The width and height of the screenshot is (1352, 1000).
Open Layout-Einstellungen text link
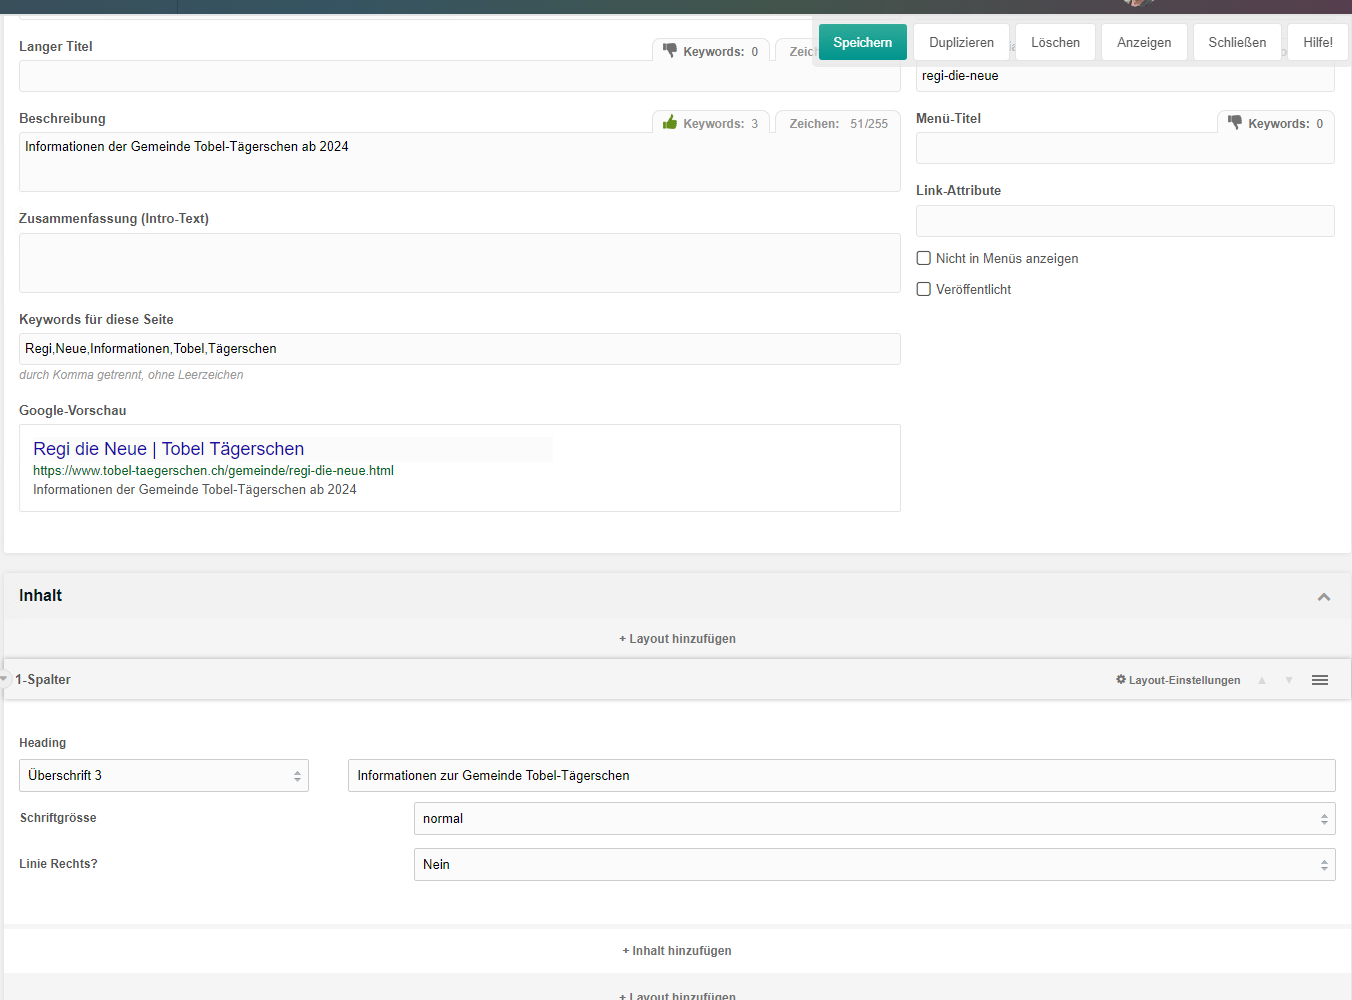tap(1185, 680)
